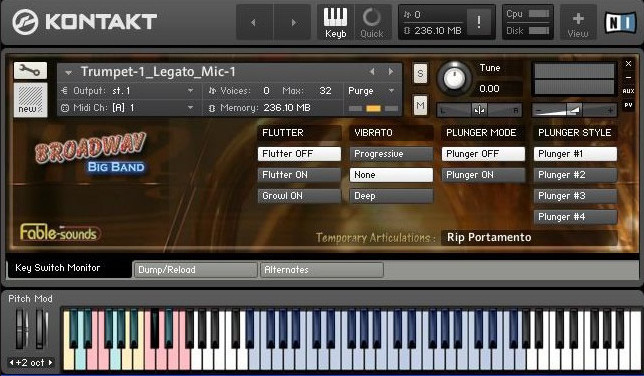This screenshot has width=644, height=376.
Task: Choose Plunger #1 style
Action: click(x=575, y=154)
